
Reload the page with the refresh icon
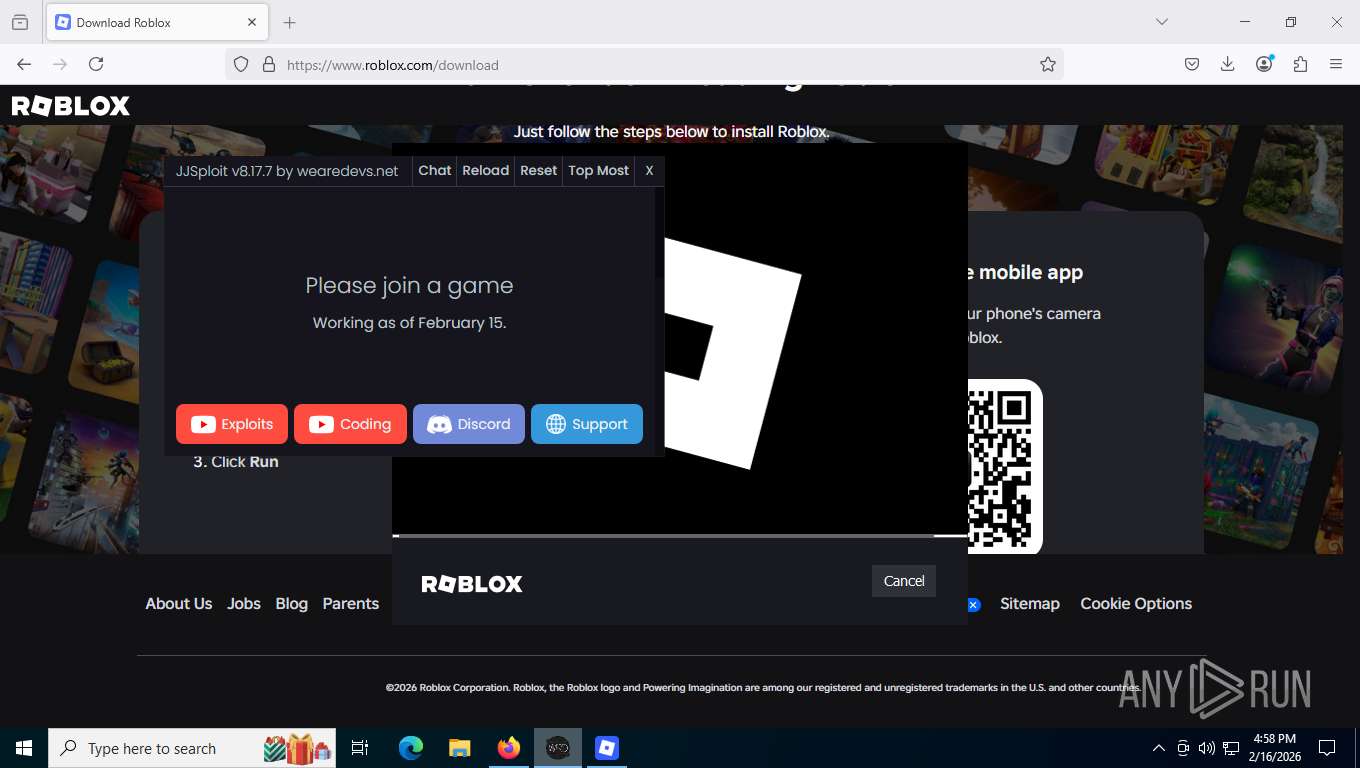pos(96,64)
